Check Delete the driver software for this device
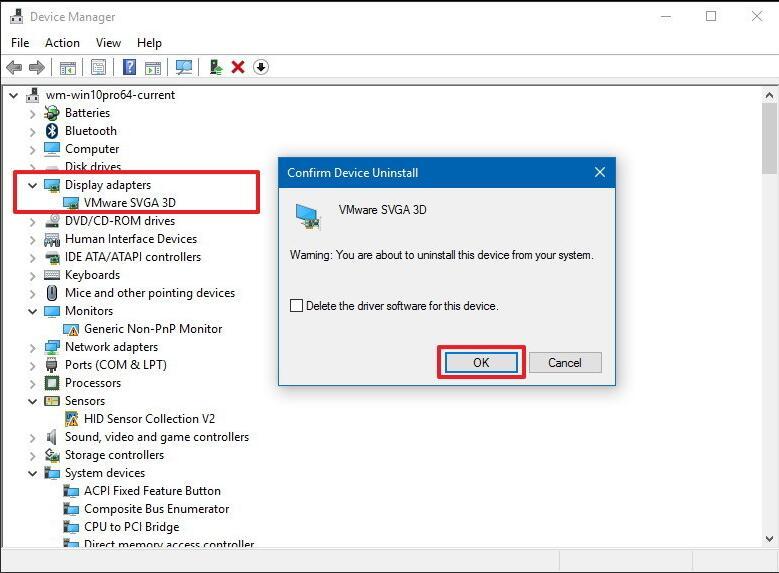 tap(296, 305)
